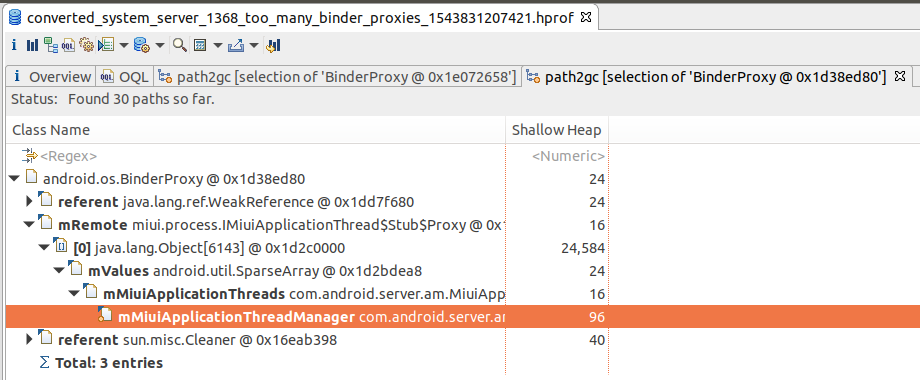Switch to path2gc BinderProxy 0x1e072658 tab

(338, 77)
